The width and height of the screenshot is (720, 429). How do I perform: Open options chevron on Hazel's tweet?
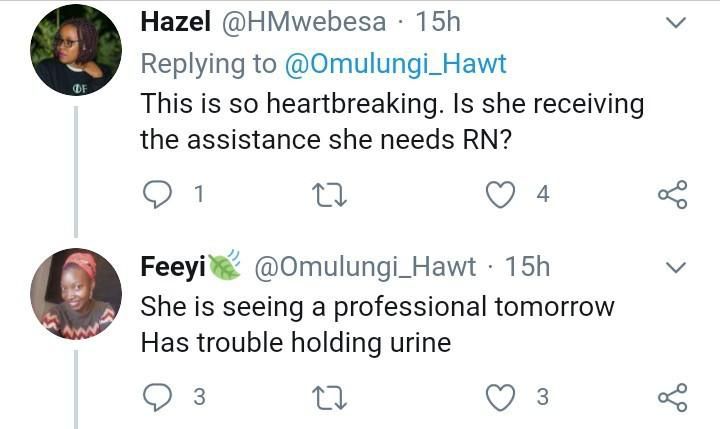tap(676, 22)
